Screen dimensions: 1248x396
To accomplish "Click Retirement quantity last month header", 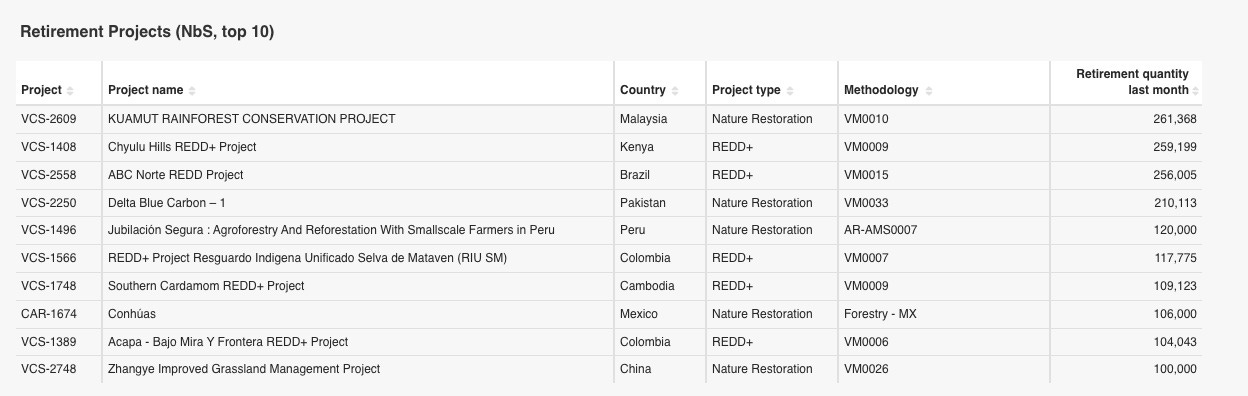I will [1132, 82].
